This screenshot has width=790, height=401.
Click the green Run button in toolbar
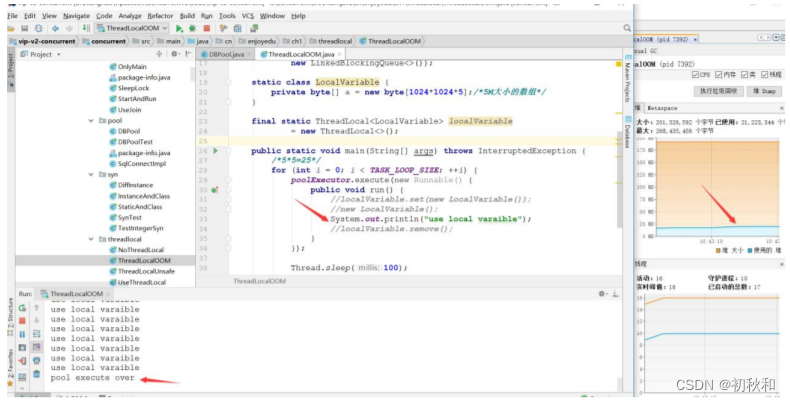tap(179, 28)
